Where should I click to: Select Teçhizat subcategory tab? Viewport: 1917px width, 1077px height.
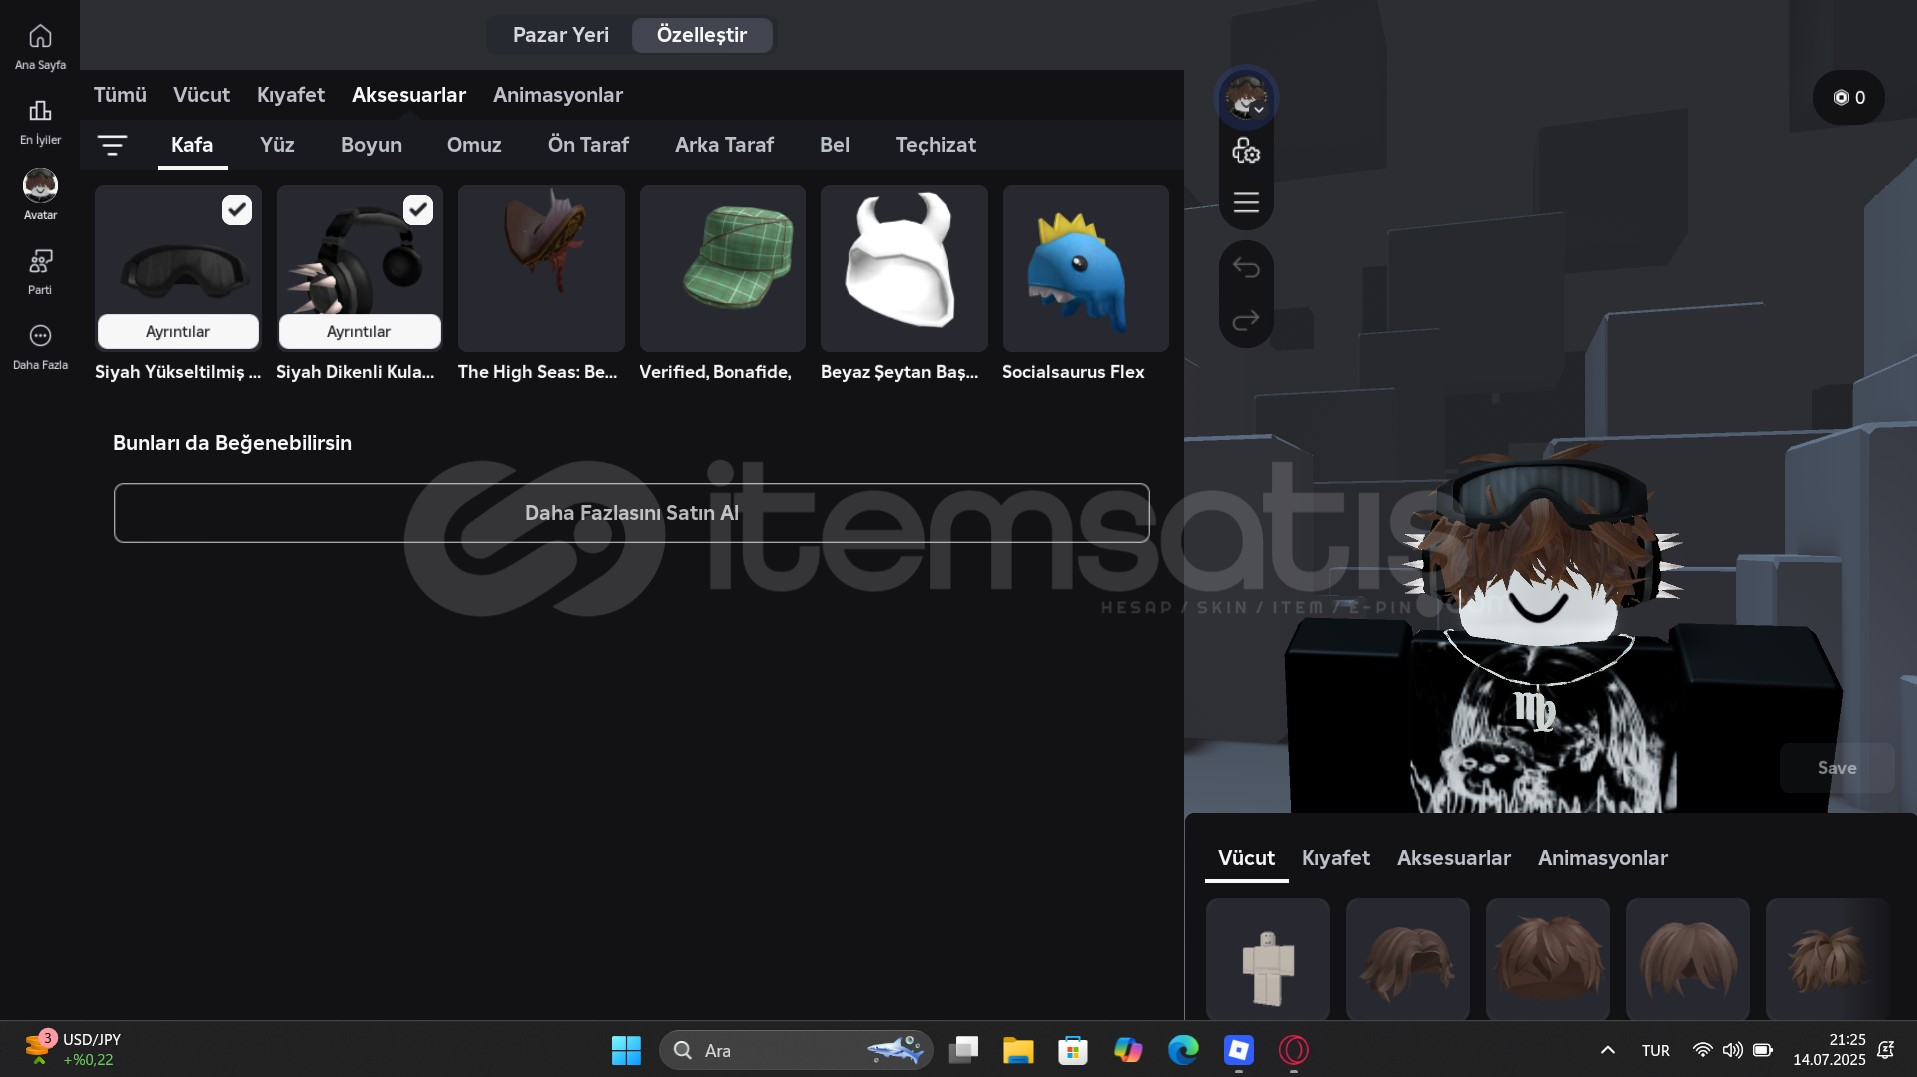point(935,145)
